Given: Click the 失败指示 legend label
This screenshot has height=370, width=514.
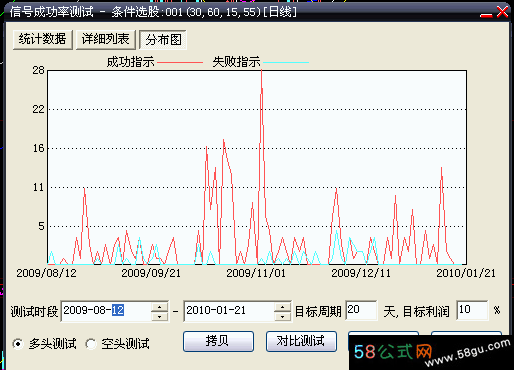Looking at the screenshot, I should click(236, 62).
